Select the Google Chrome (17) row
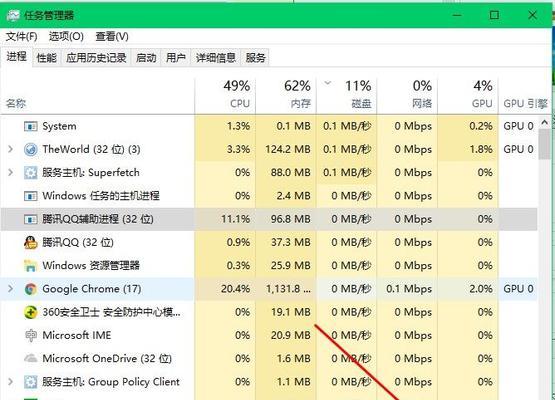 pyautogui.click(x=269, y=289)
